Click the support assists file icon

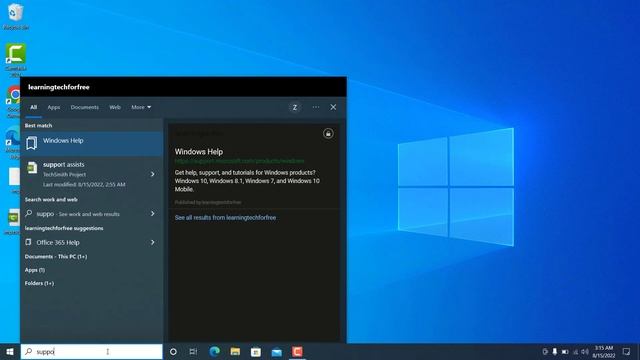(32, 167)
